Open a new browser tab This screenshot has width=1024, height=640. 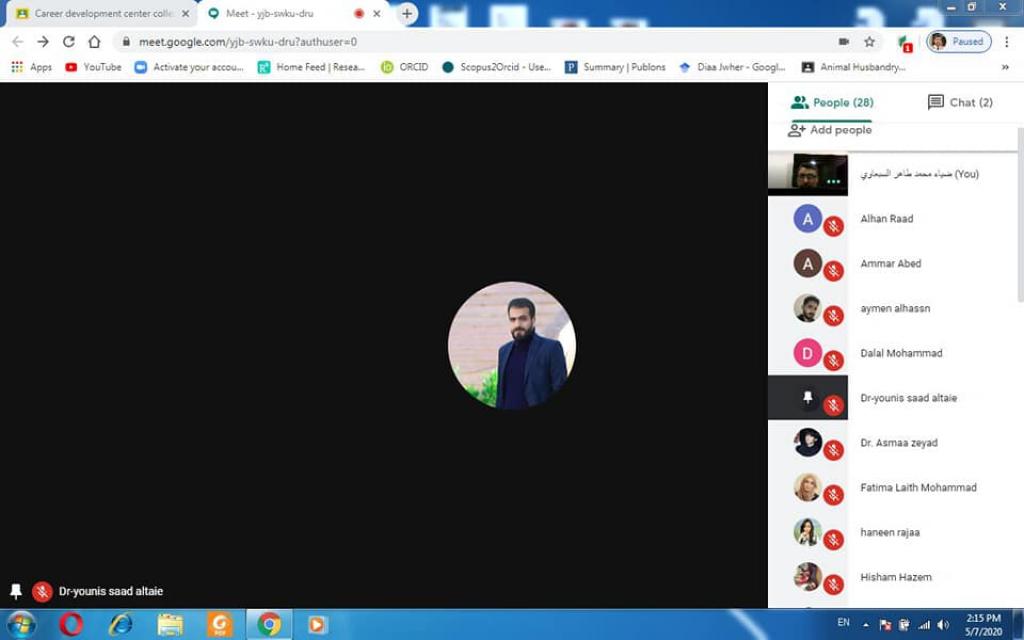coord(407,14)
